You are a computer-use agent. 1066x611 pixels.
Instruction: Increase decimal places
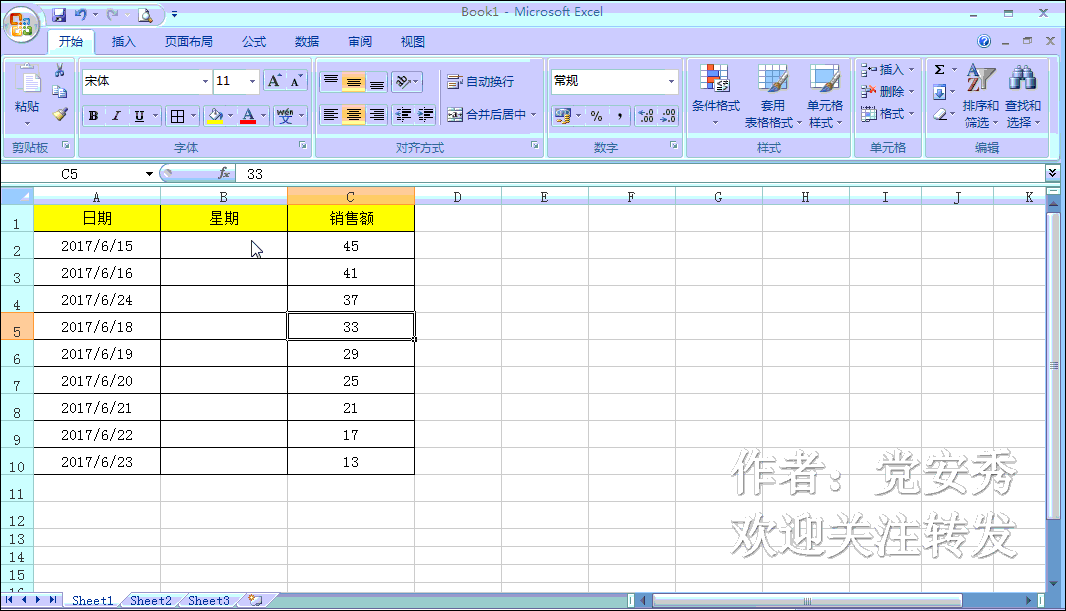click(x=646, y=116)
